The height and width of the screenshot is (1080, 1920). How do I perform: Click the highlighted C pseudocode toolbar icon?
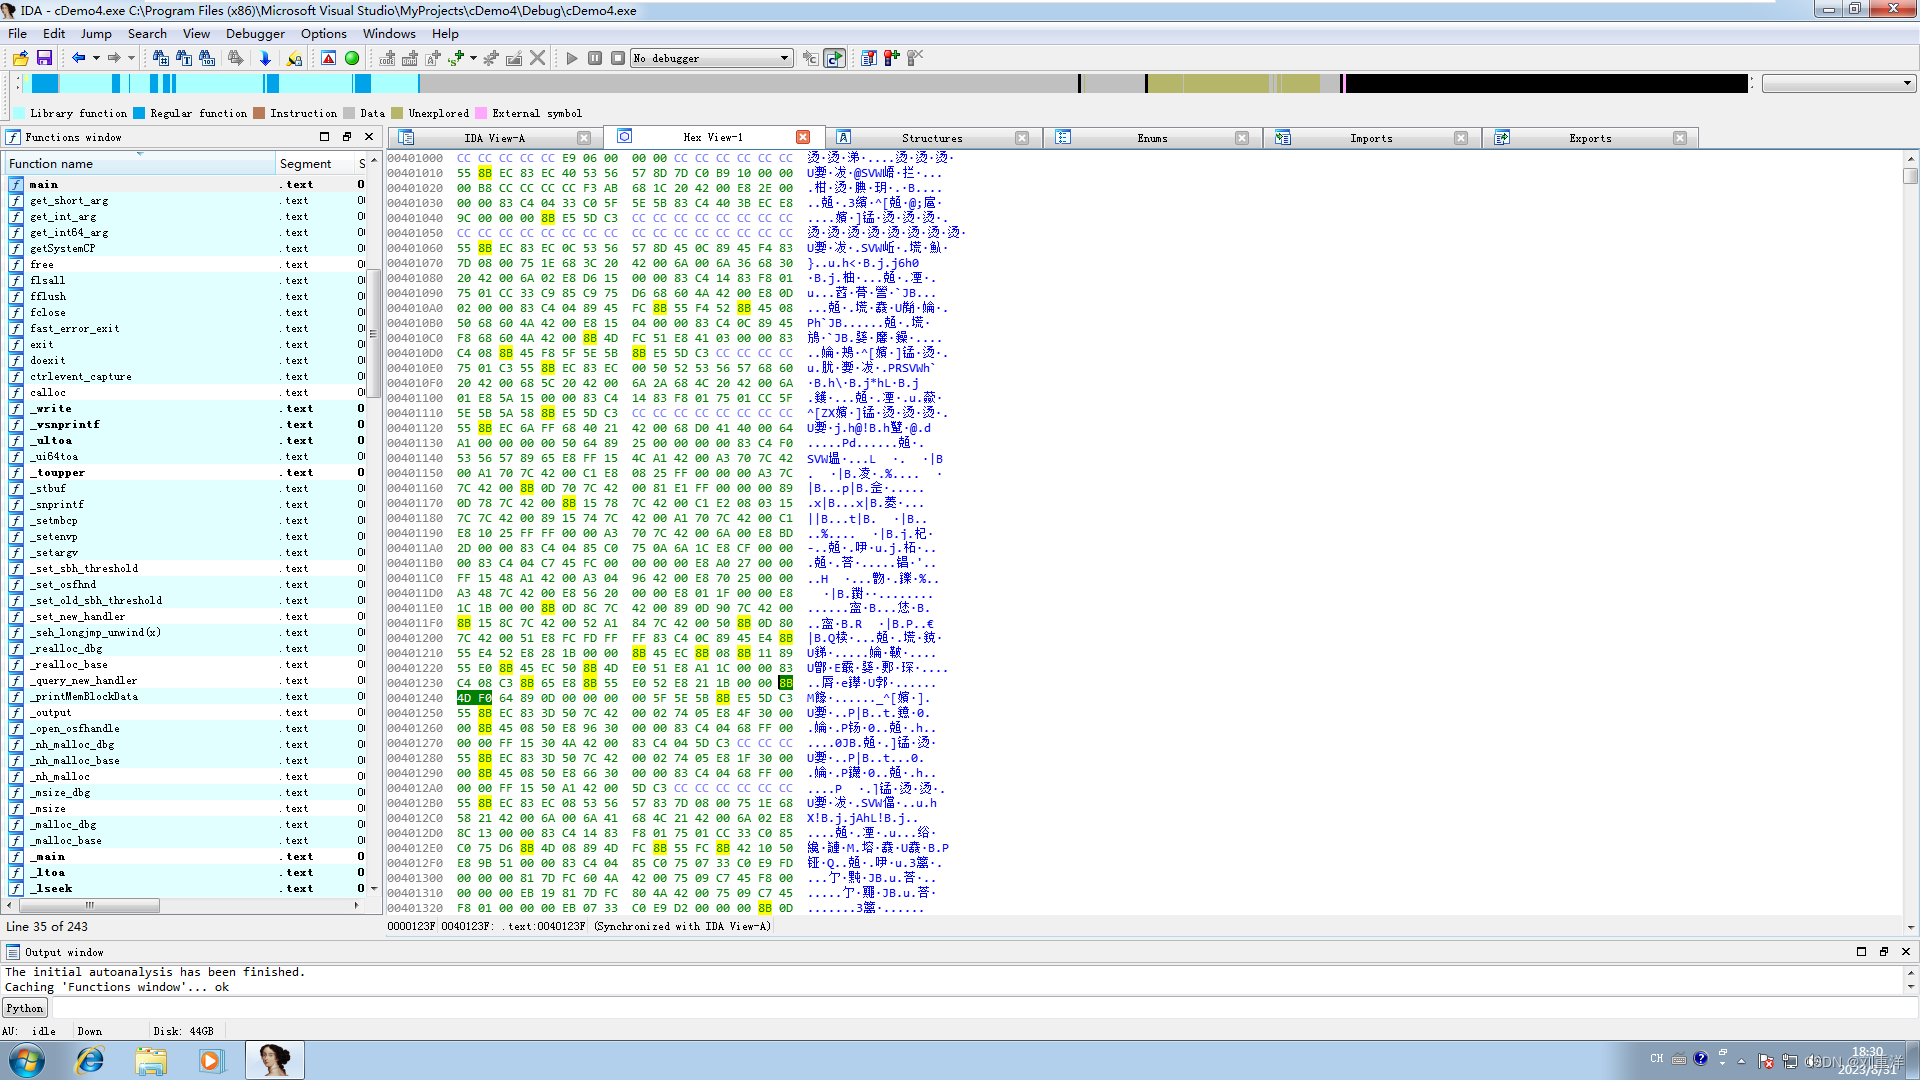point(834,58)
